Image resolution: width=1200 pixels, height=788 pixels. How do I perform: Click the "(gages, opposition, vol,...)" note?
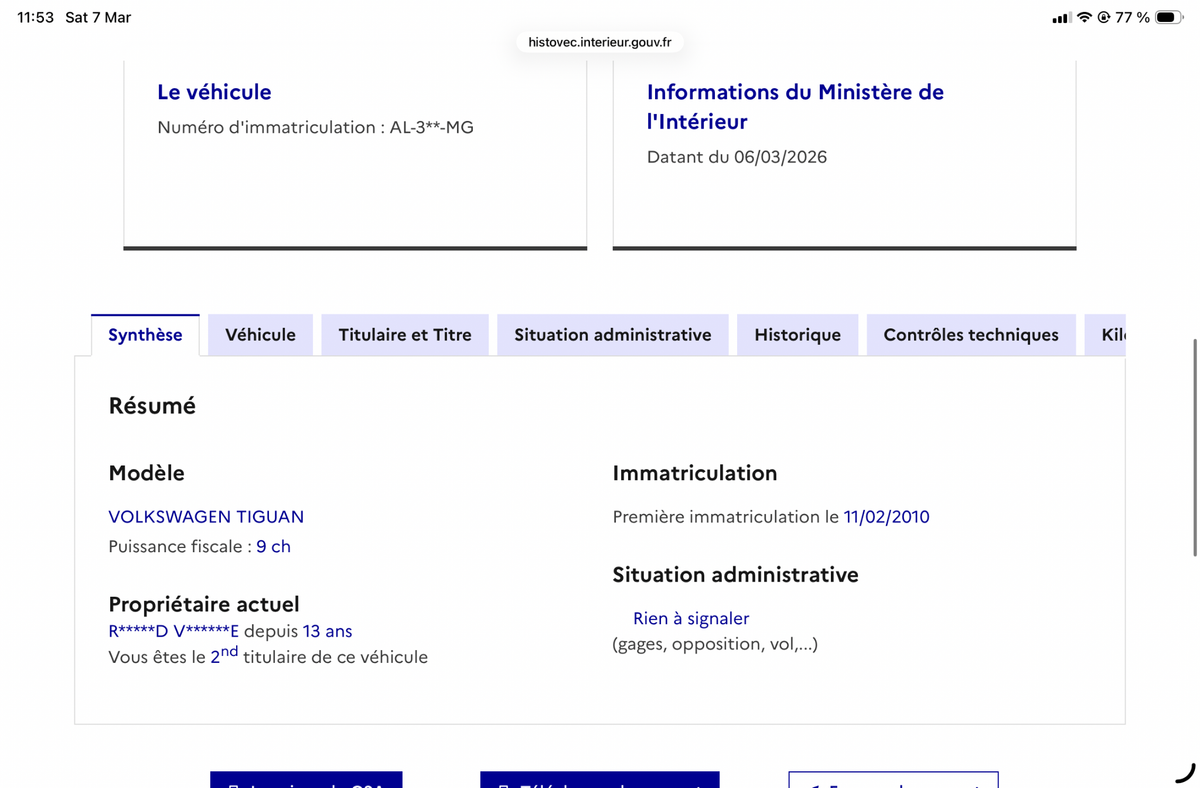(x=715, y=644)
